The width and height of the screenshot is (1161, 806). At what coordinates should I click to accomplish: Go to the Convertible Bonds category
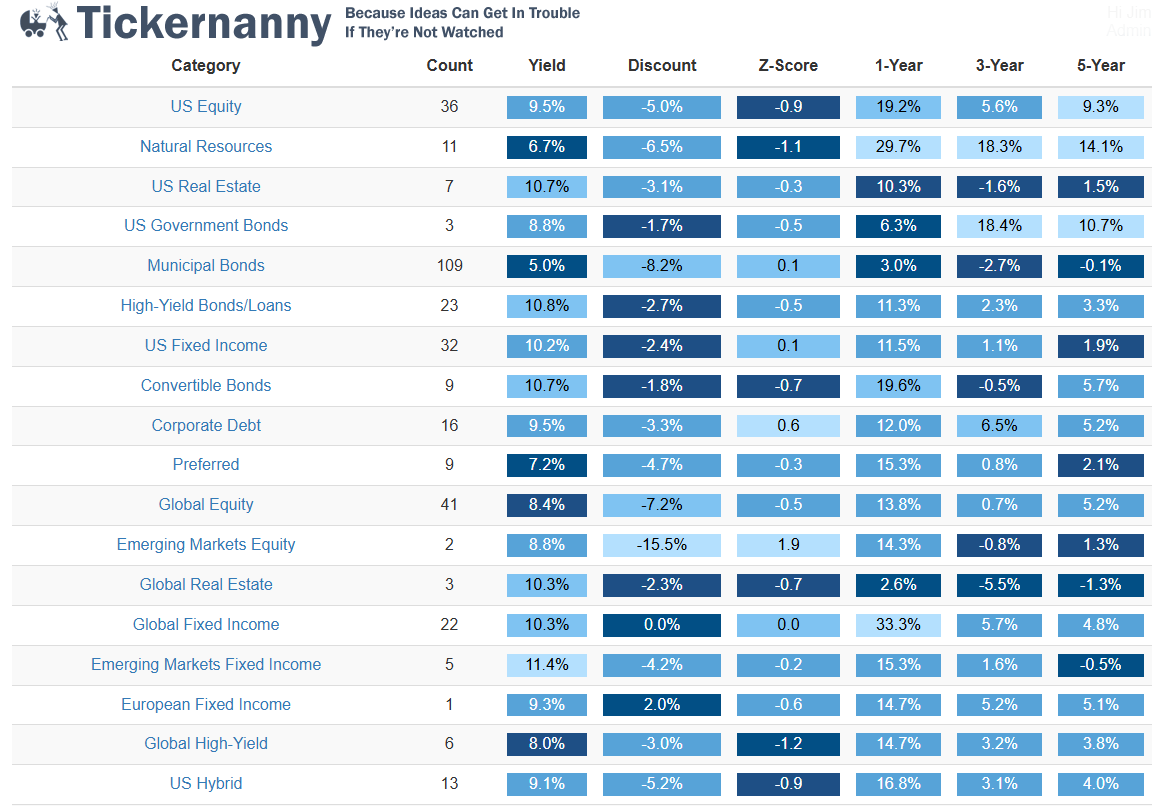point(206,386)
